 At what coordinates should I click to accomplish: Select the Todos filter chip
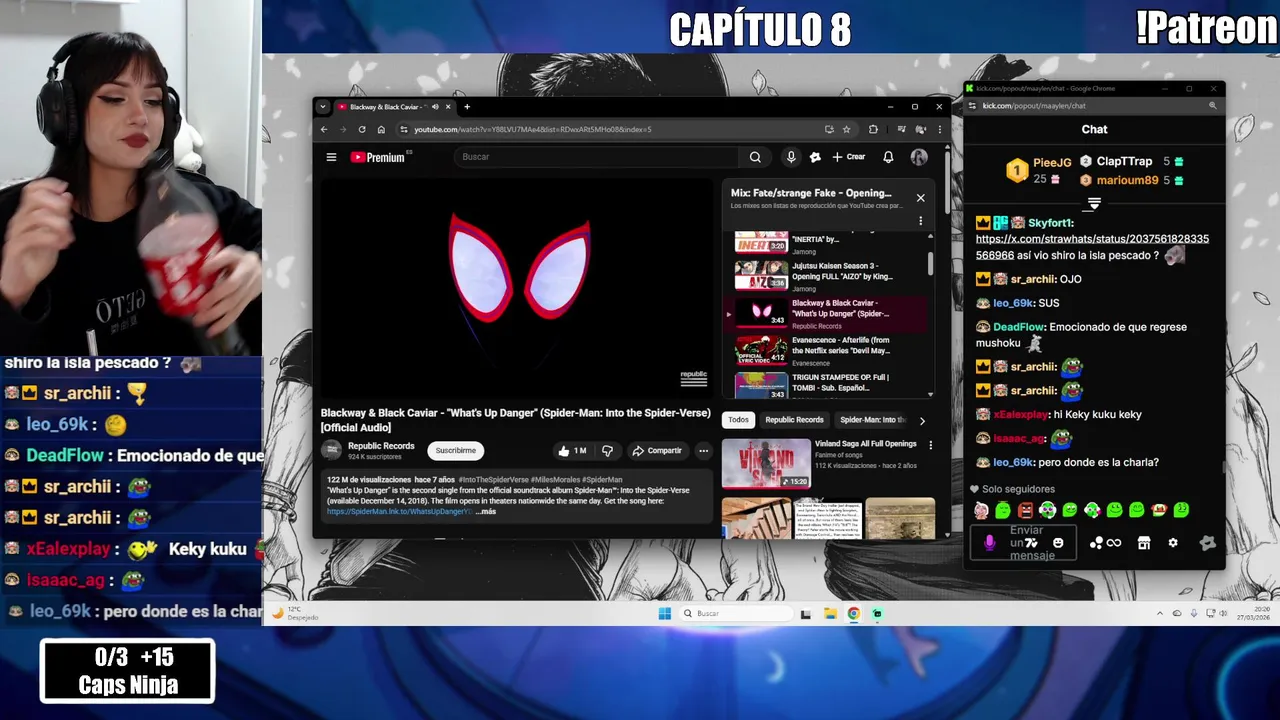738,420
